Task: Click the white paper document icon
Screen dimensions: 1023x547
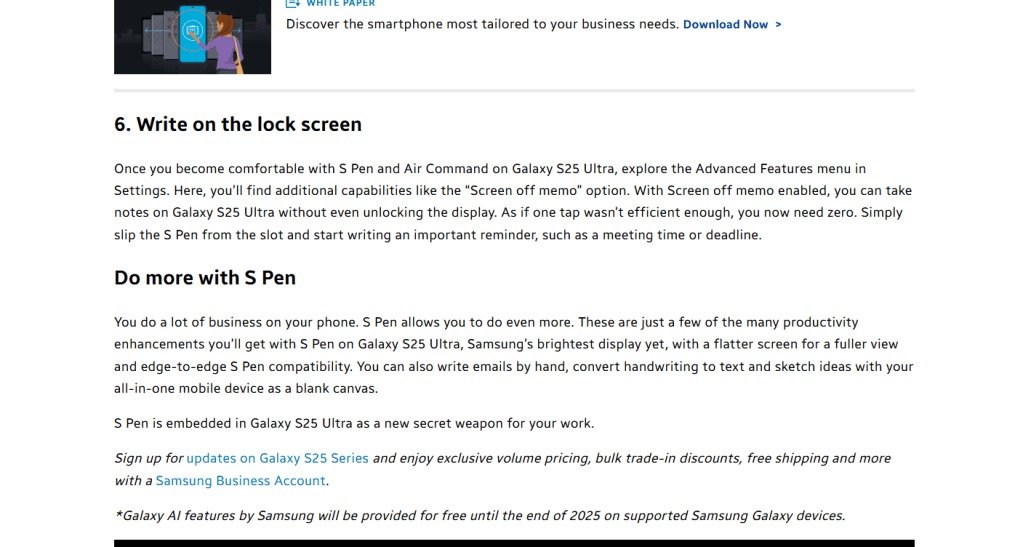Action: pos(293,3)
